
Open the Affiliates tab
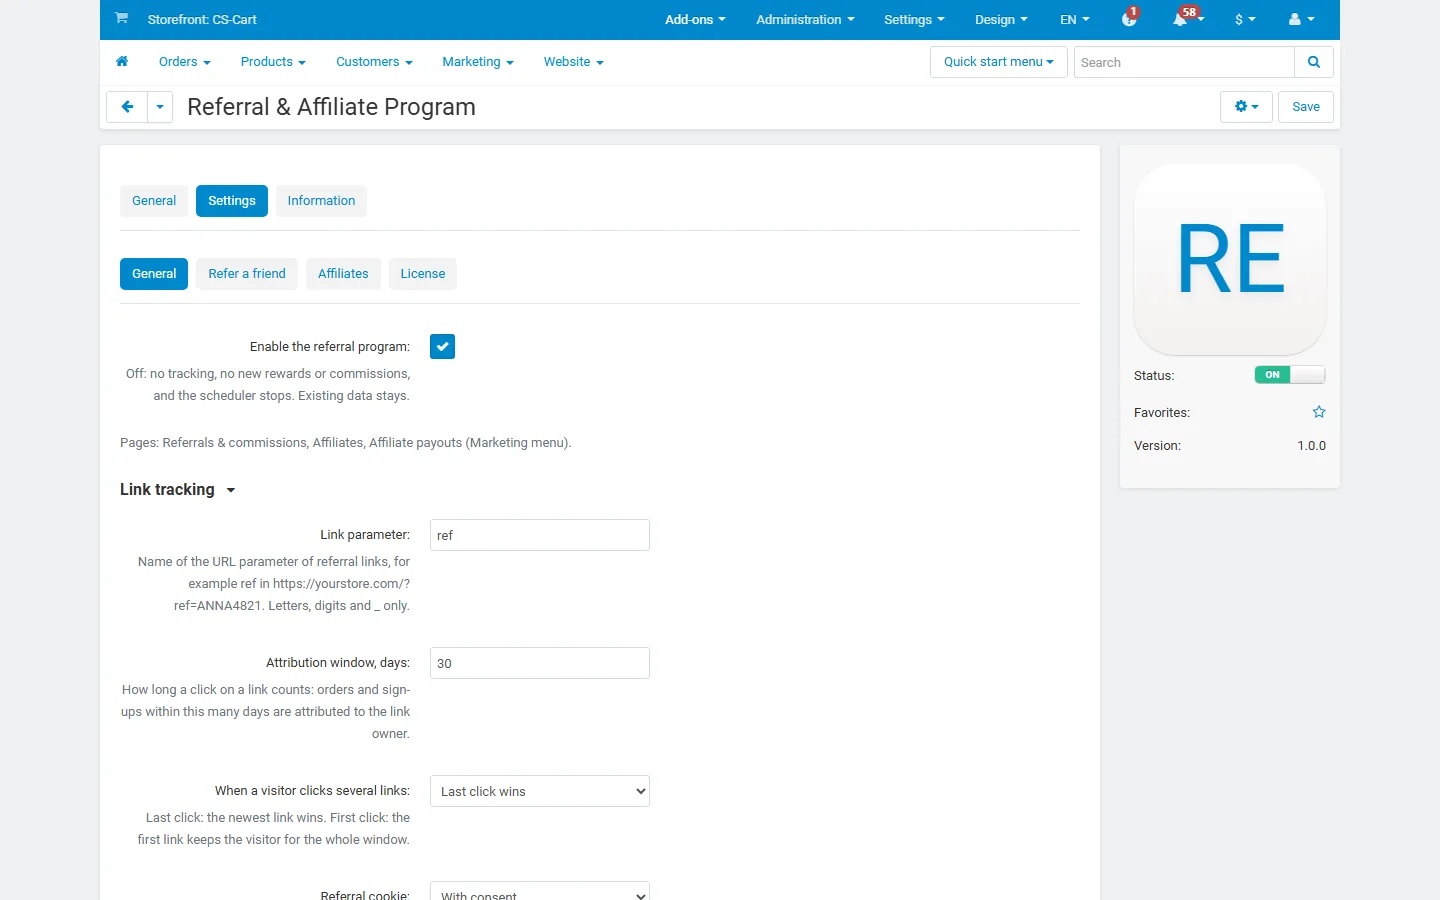tap(343, 274)
